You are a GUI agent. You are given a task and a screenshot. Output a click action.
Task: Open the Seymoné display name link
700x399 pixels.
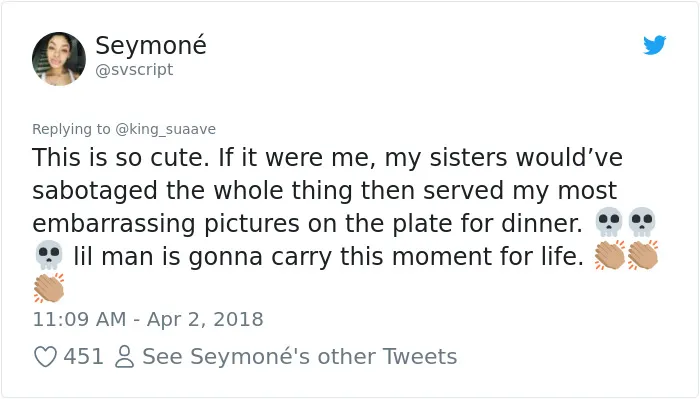151,45
